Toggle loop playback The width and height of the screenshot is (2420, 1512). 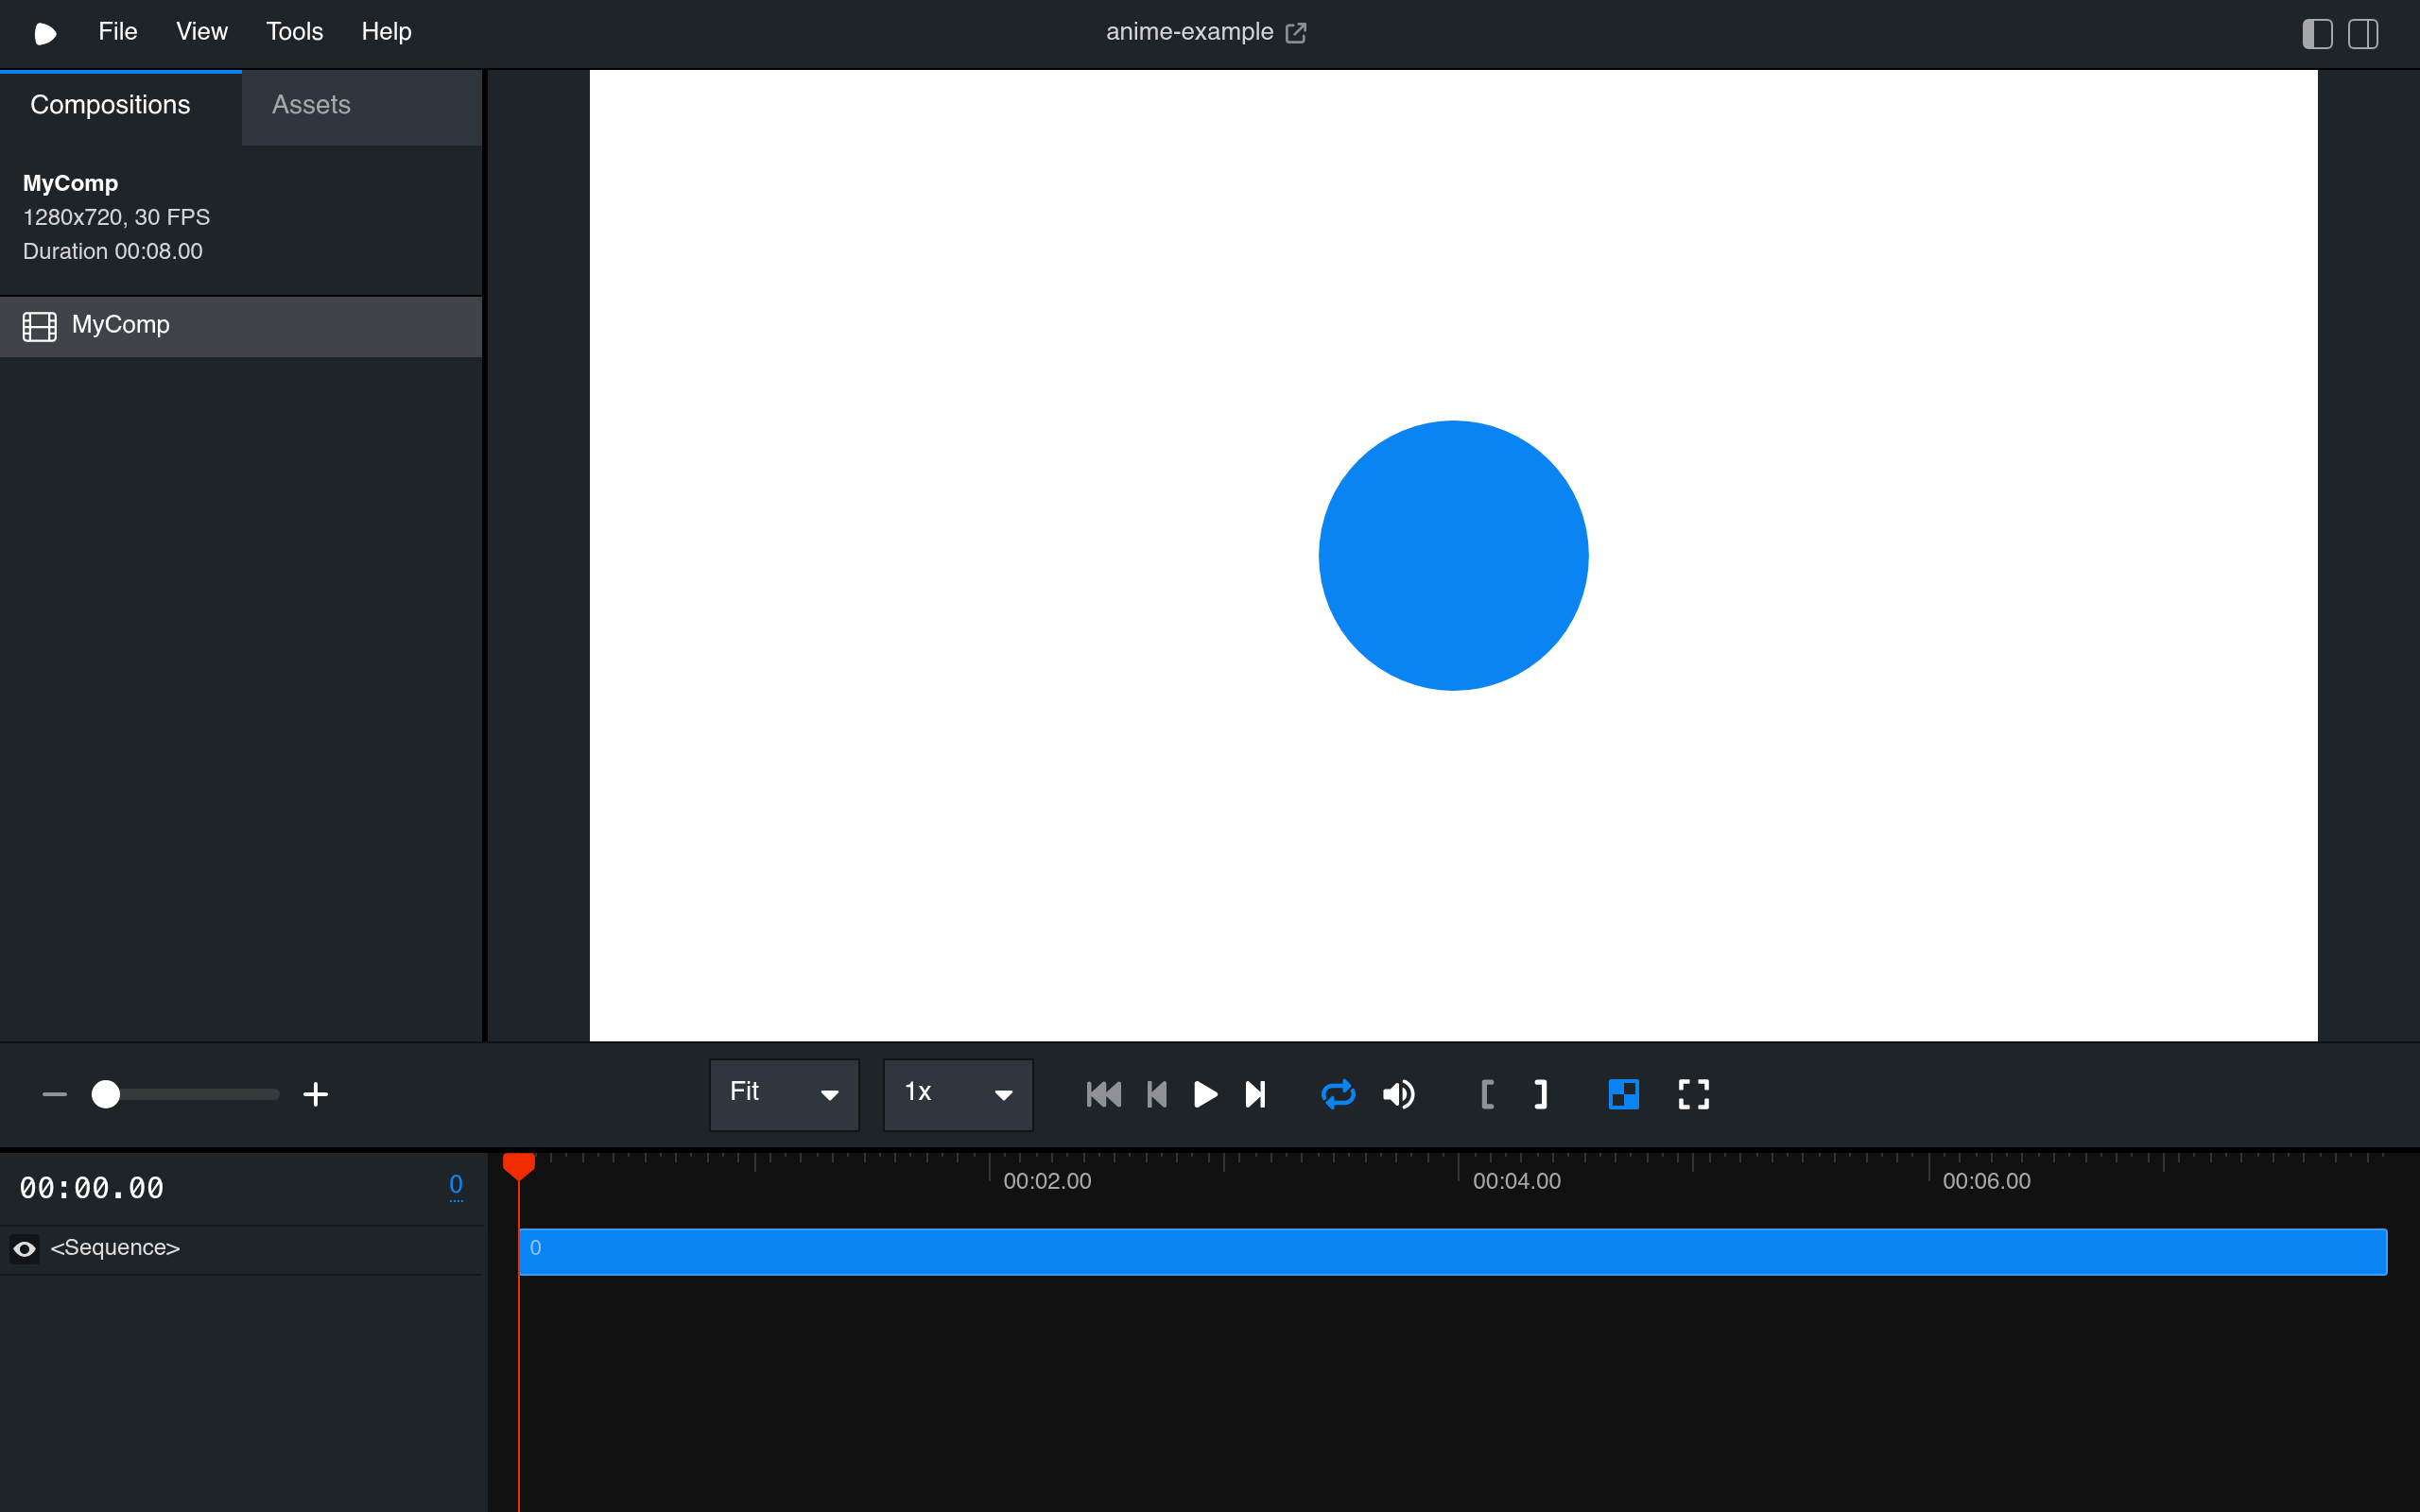1338,1094
